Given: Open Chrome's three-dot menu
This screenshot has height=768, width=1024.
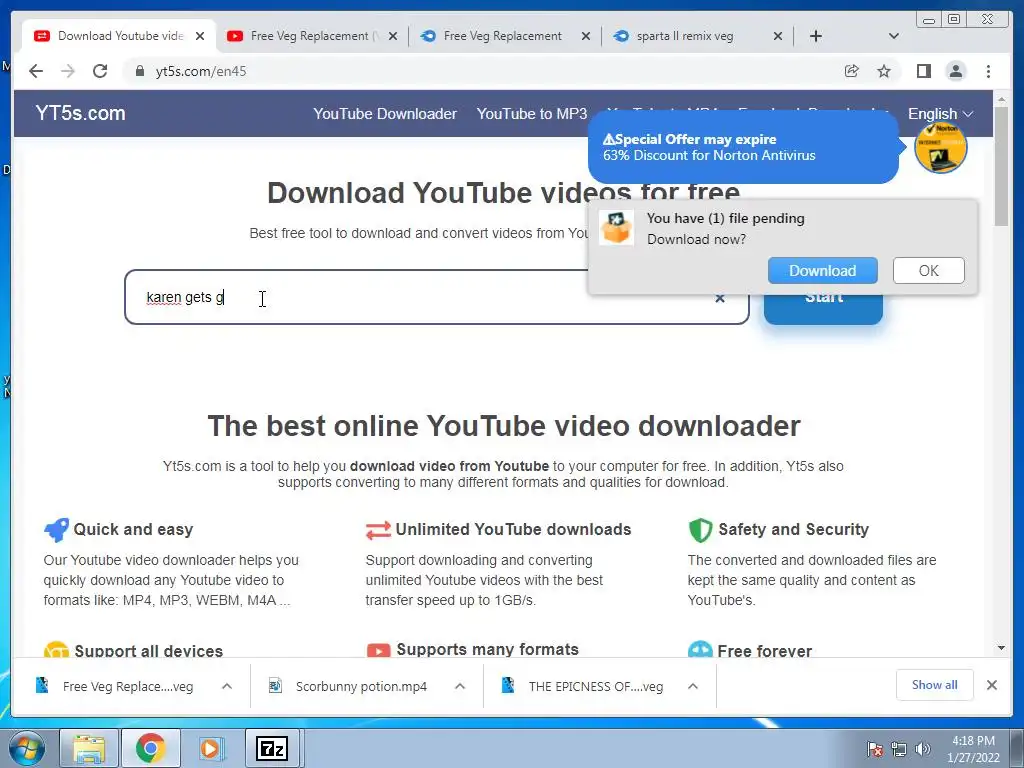Looking at the screenshot, I should click(989, 71).
